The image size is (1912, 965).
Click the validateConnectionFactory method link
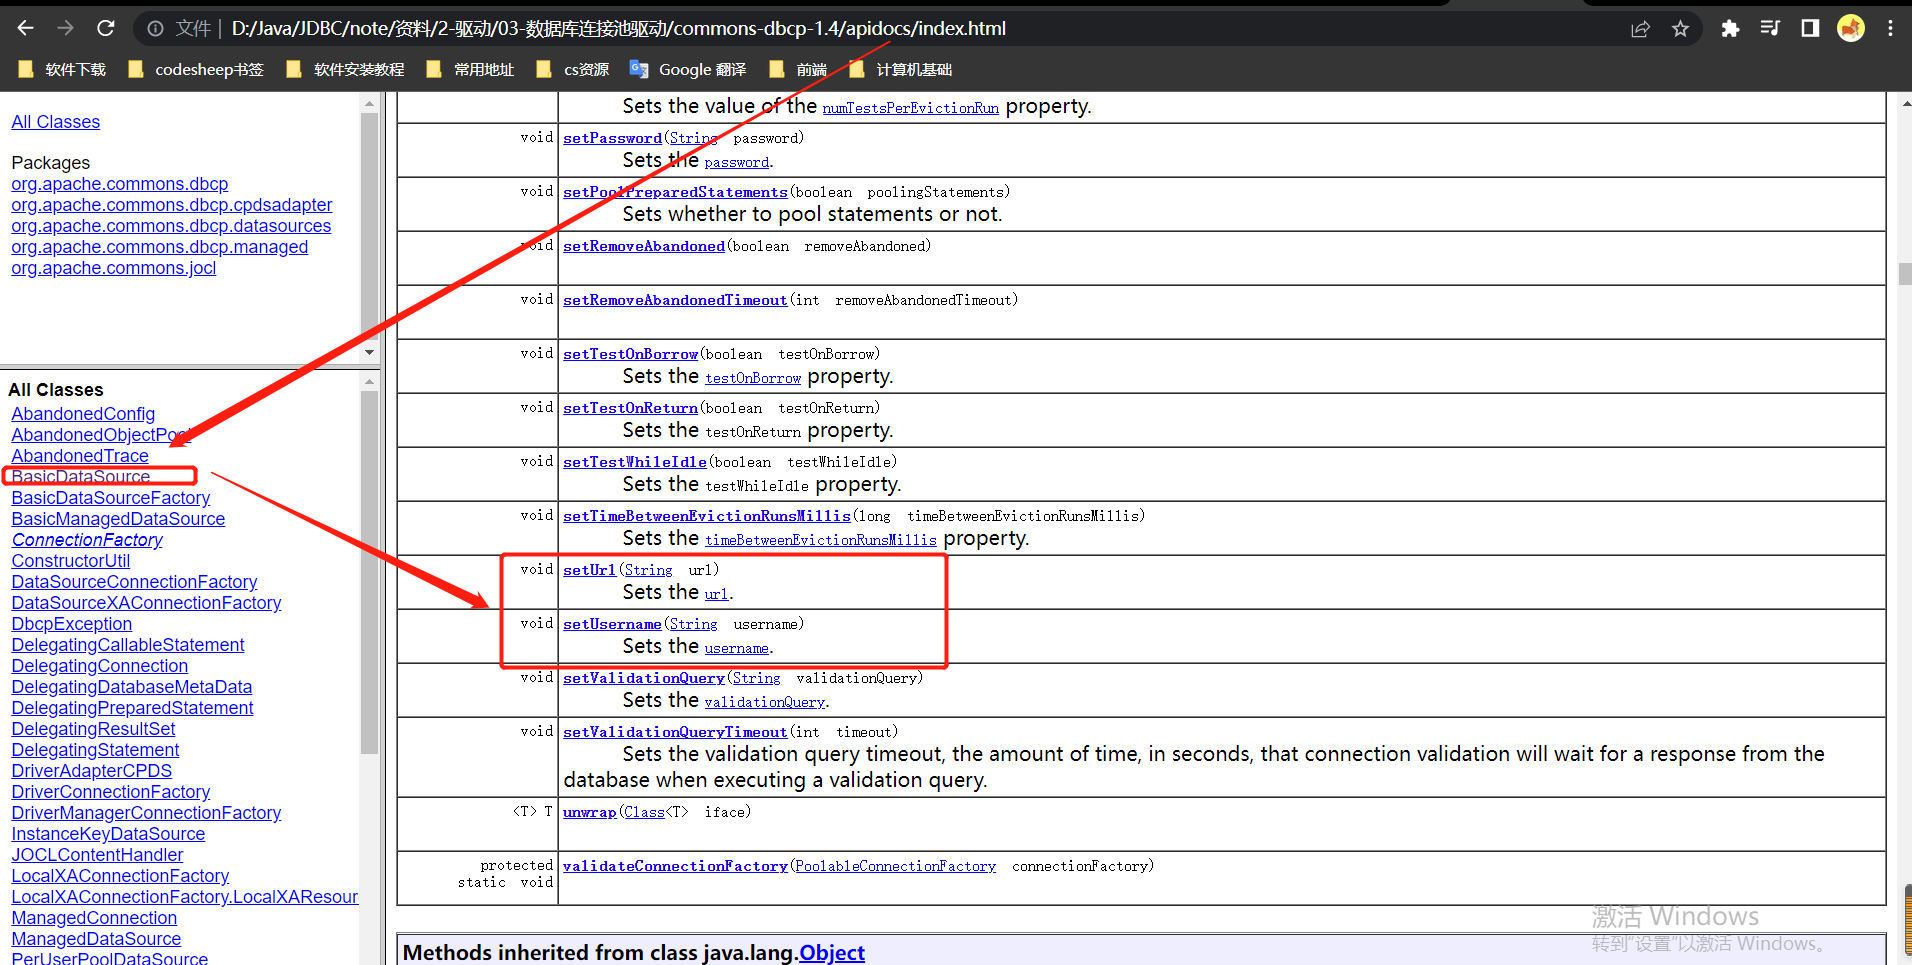[675, 866]
